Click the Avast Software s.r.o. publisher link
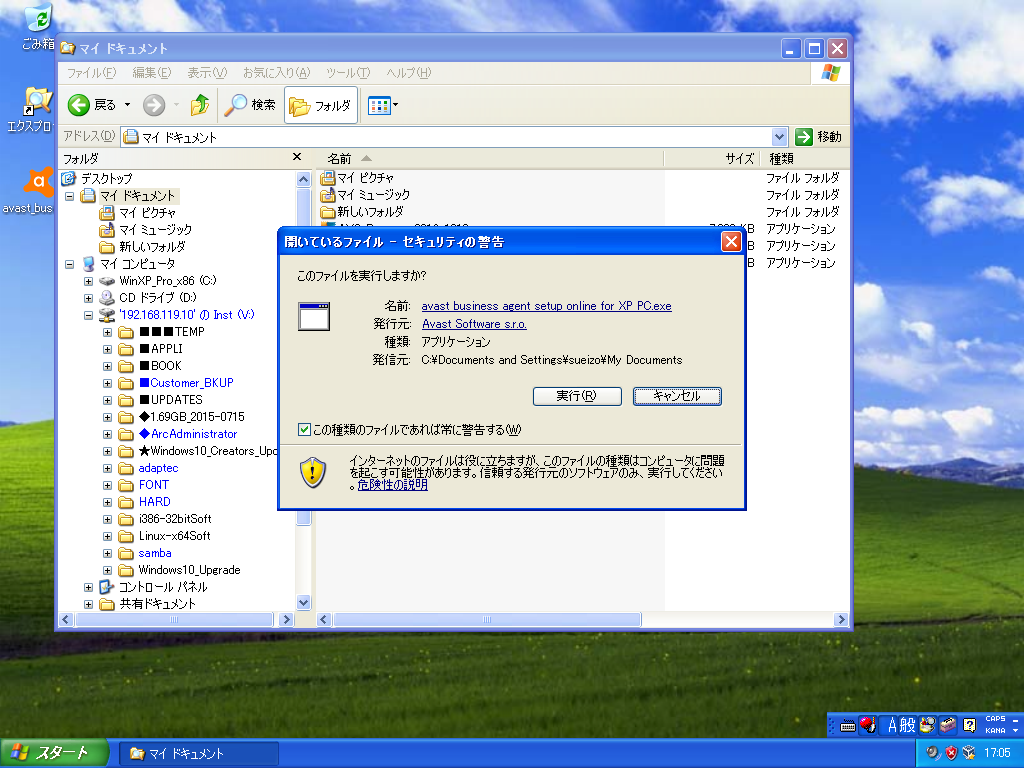Viewport: 1024px width, 768px height. [474, 324]
